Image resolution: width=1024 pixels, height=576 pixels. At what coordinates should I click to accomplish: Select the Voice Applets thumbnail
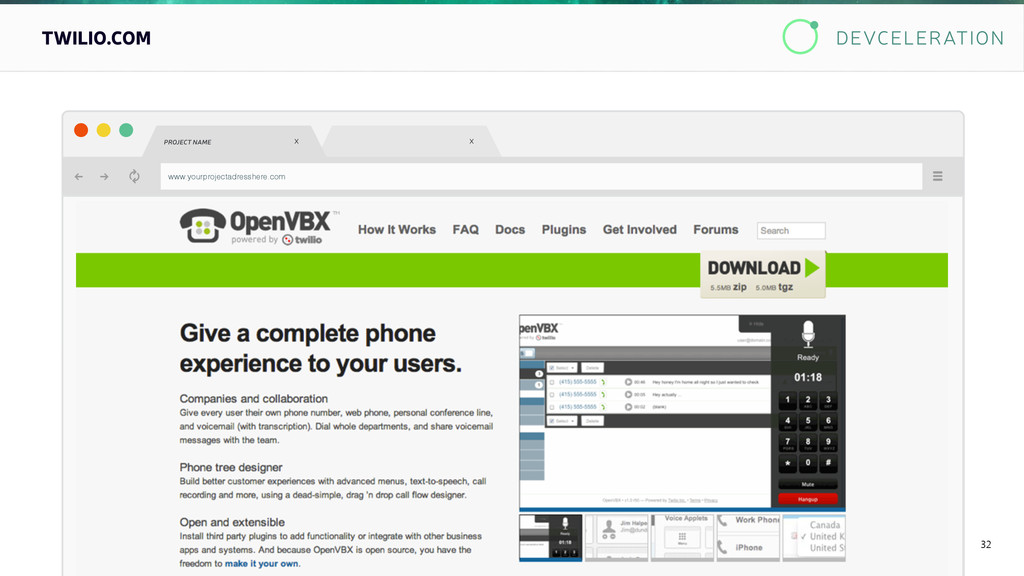682,538
